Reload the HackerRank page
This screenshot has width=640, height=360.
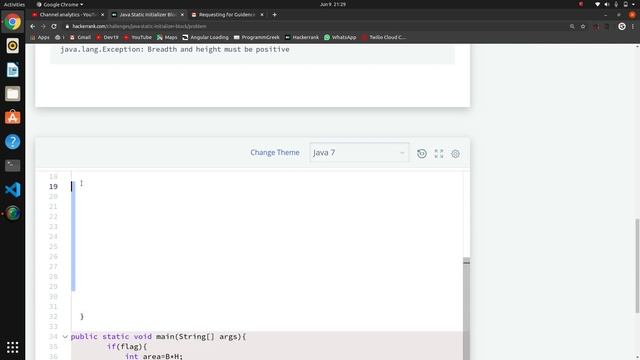(x=54, y=26)
